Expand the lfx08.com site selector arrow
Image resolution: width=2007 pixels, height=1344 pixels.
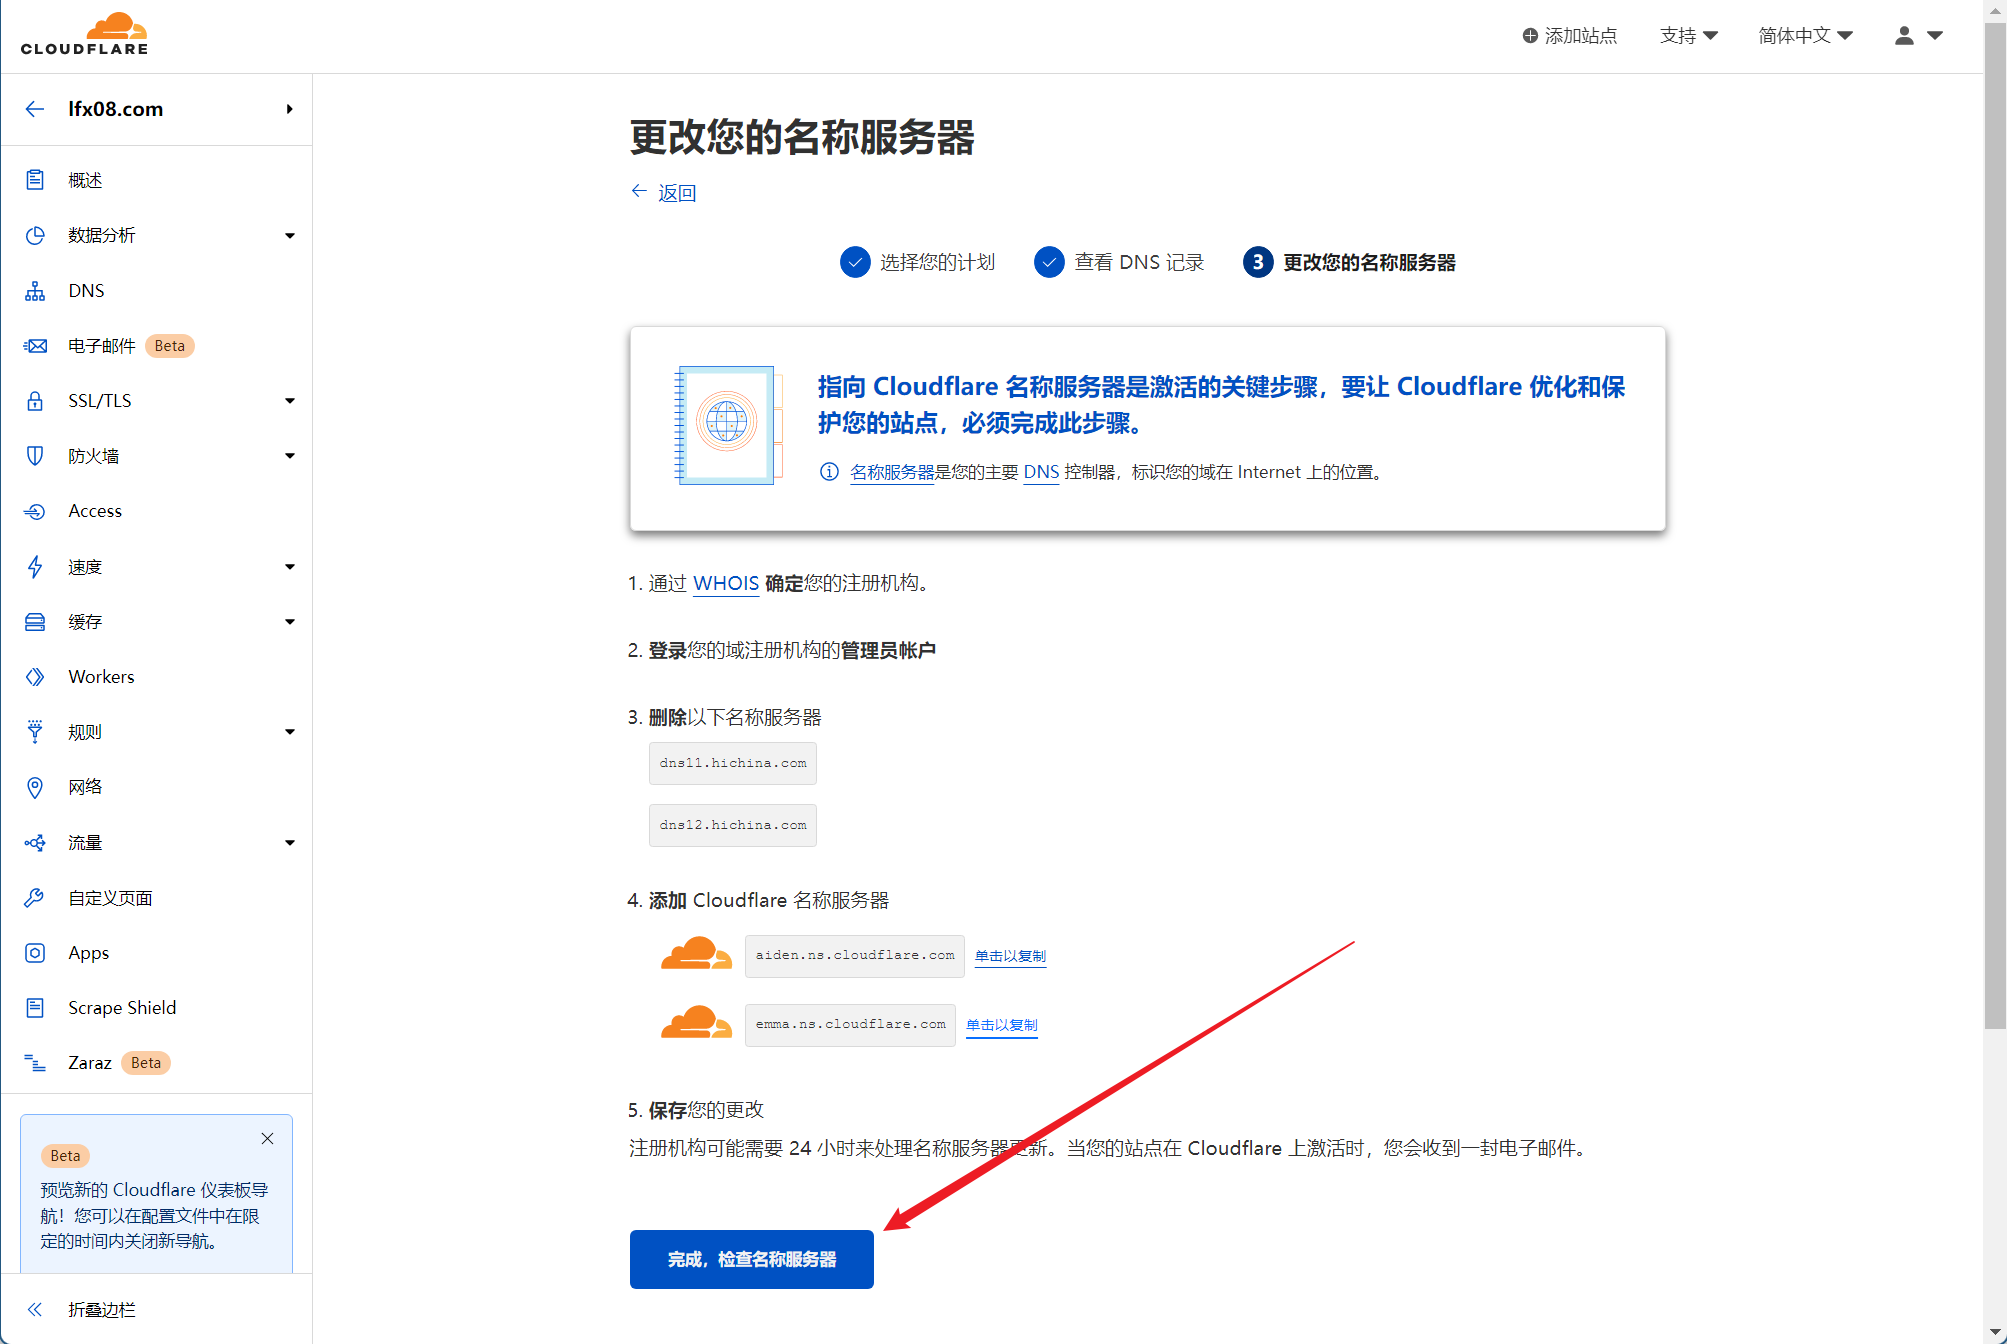click(289, 109)
